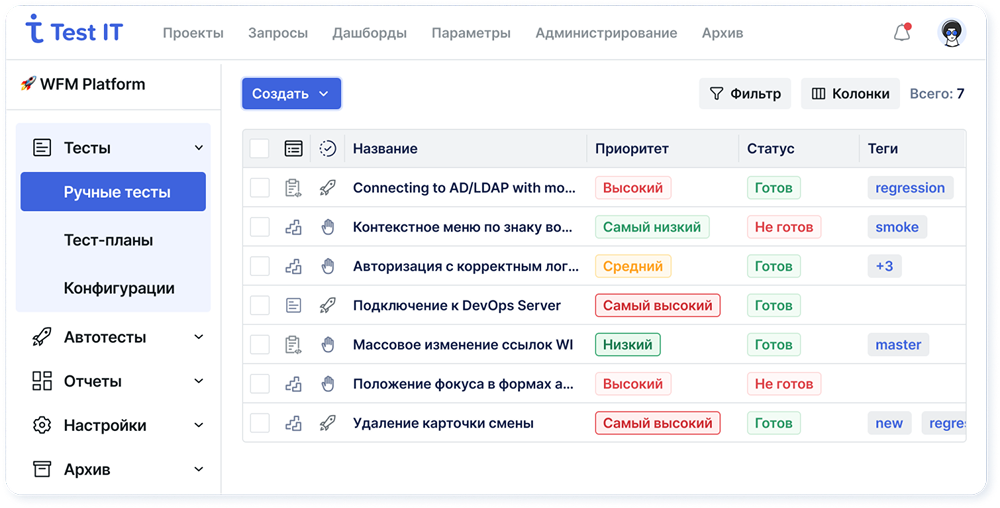Open Дашборды in the top navigation

[369, 33]
